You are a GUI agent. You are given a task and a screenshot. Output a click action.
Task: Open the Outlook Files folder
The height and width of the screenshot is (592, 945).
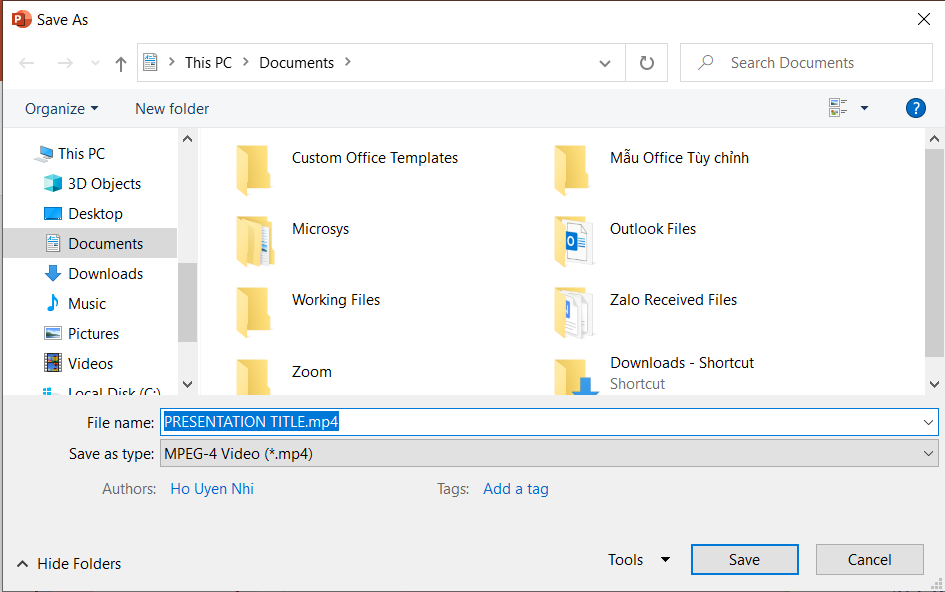pyautogui.click(x=652, y=229)
